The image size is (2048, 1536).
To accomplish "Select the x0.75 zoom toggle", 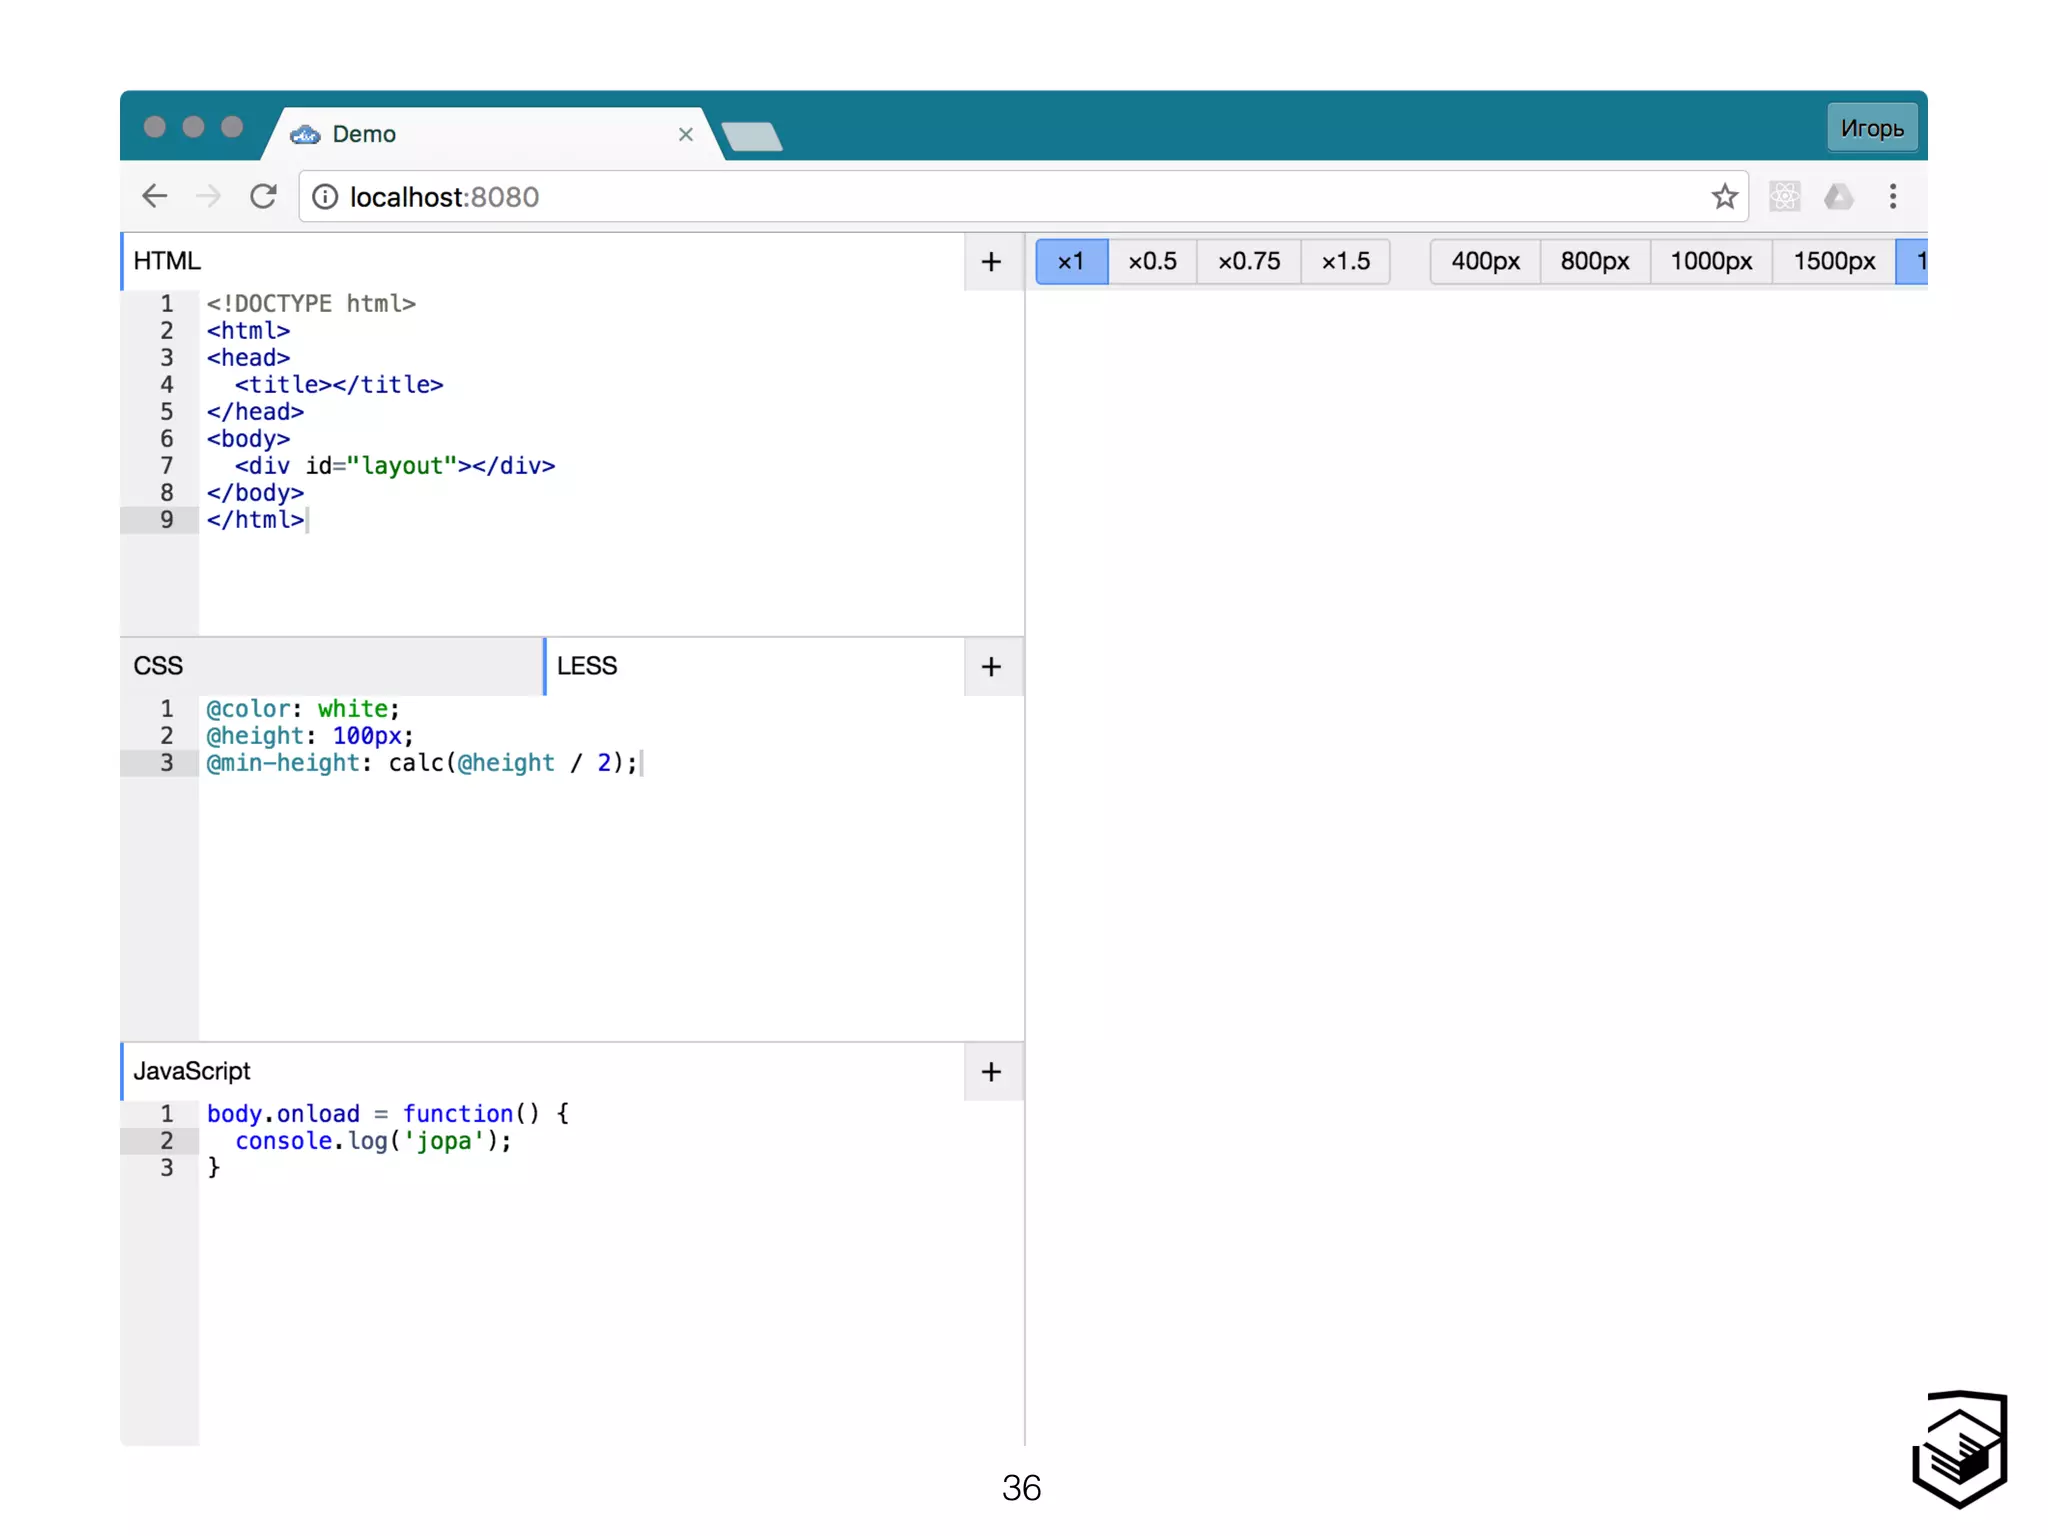I will click(x=1248, y=262).
